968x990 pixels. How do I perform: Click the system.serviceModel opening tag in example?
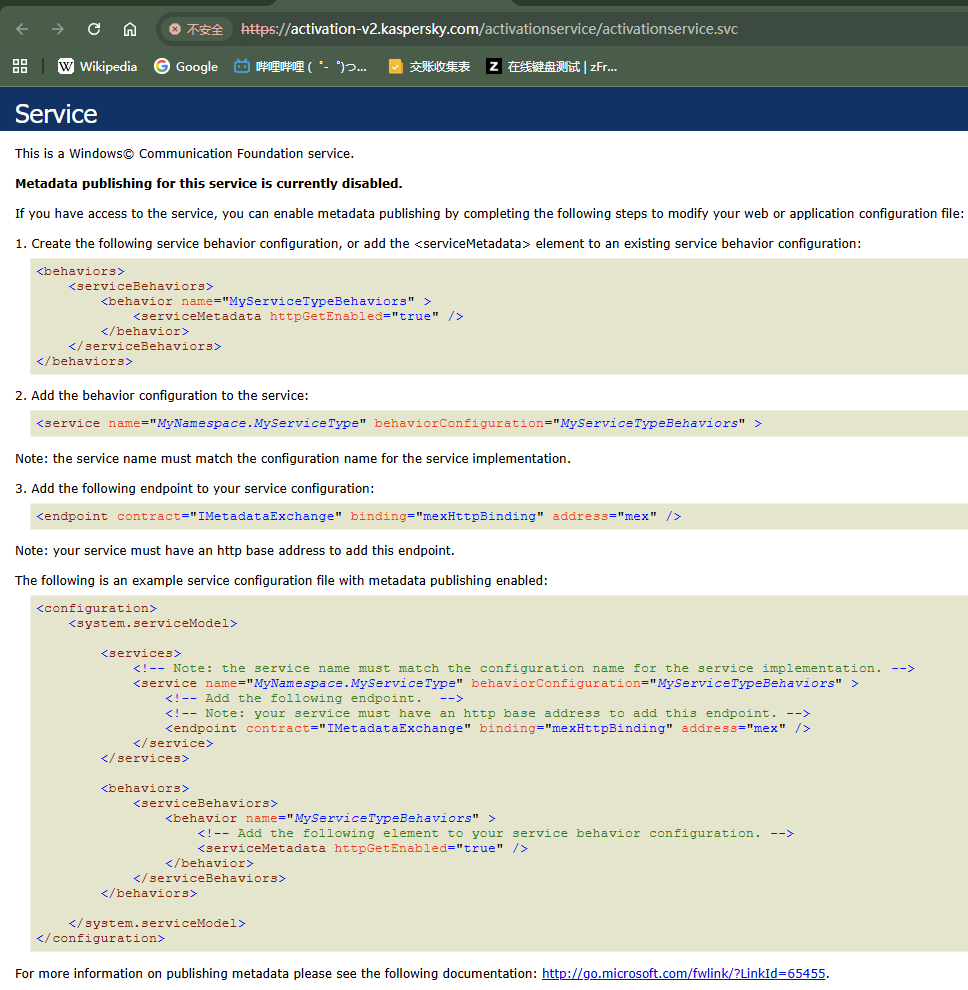click(152, 623)
